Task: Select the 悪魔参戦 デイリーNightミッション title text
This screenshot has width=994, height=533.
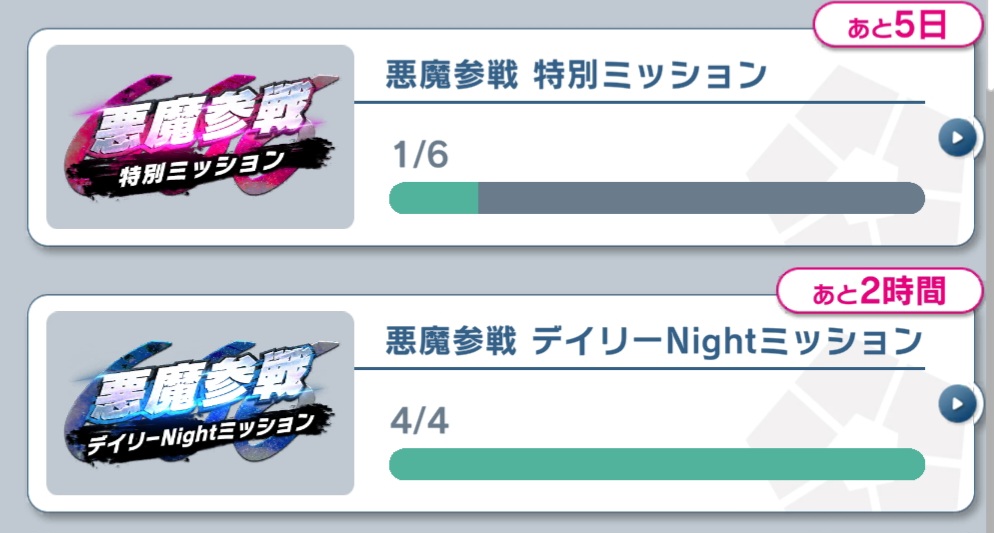Action: [653, 342]
